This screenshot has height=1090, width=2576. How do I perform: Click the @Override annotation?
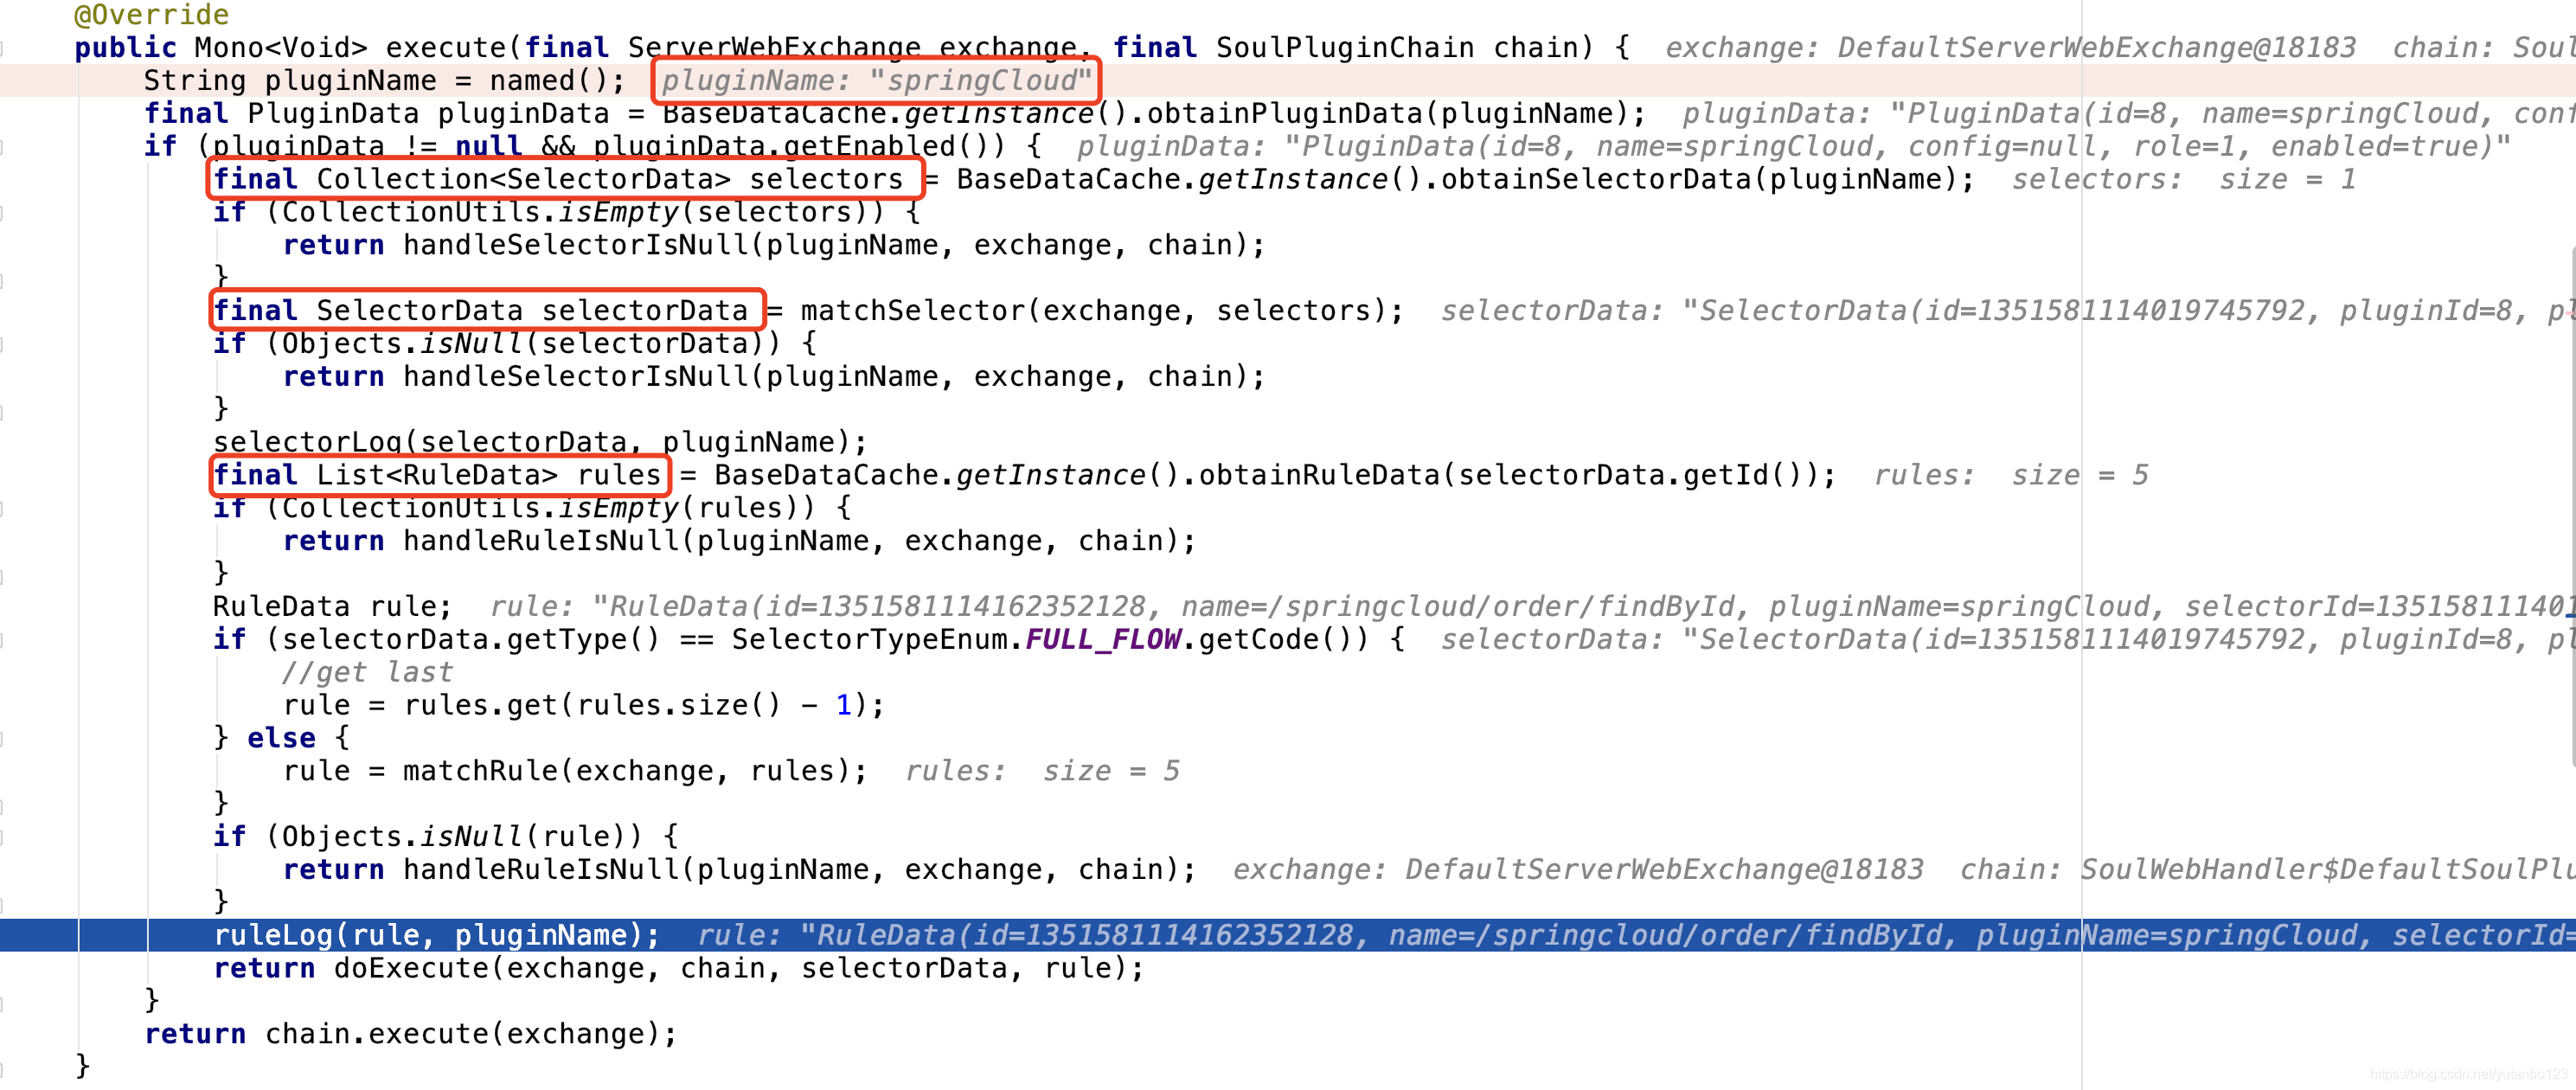(152, 15)
